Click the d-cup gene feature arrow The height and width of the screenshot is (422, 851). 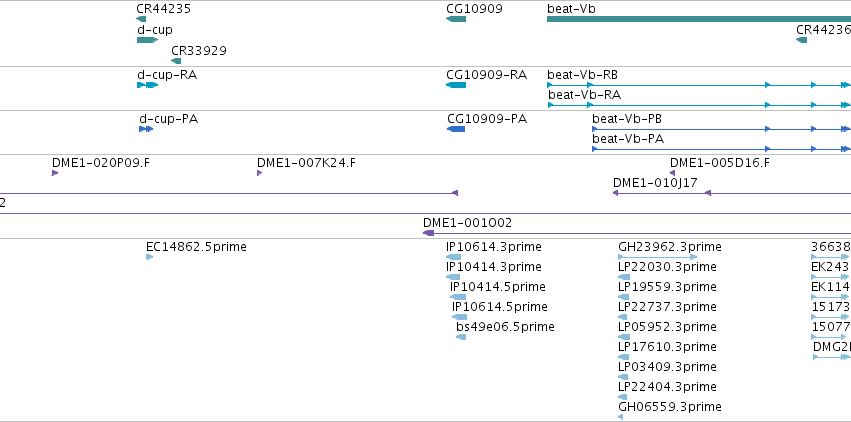pos(147,40)
